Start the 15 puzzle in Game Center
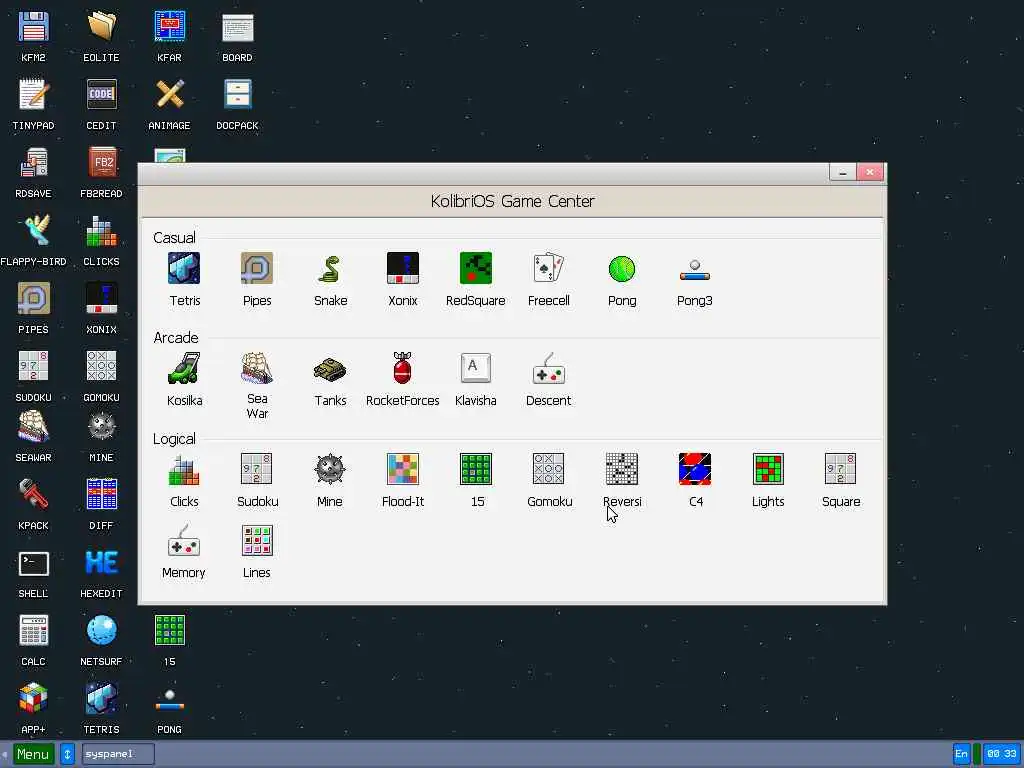 pos(475,470)
